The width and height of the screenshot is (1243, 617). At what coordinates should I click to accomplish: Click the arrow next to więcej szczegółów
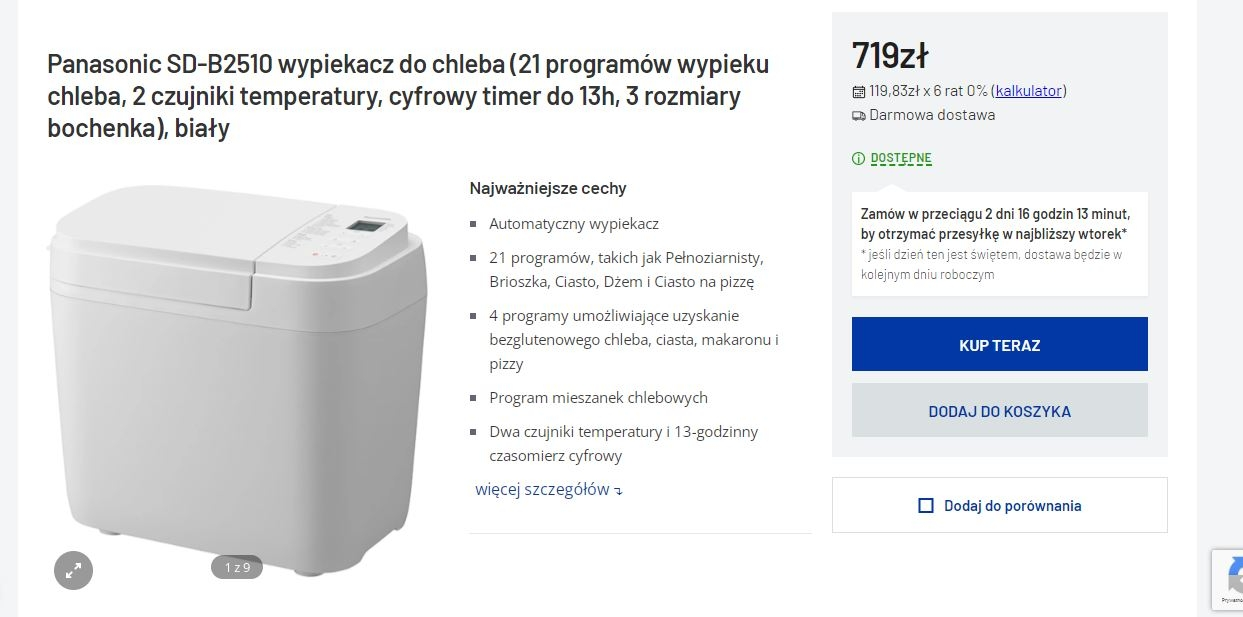click(x=619, y=491)
